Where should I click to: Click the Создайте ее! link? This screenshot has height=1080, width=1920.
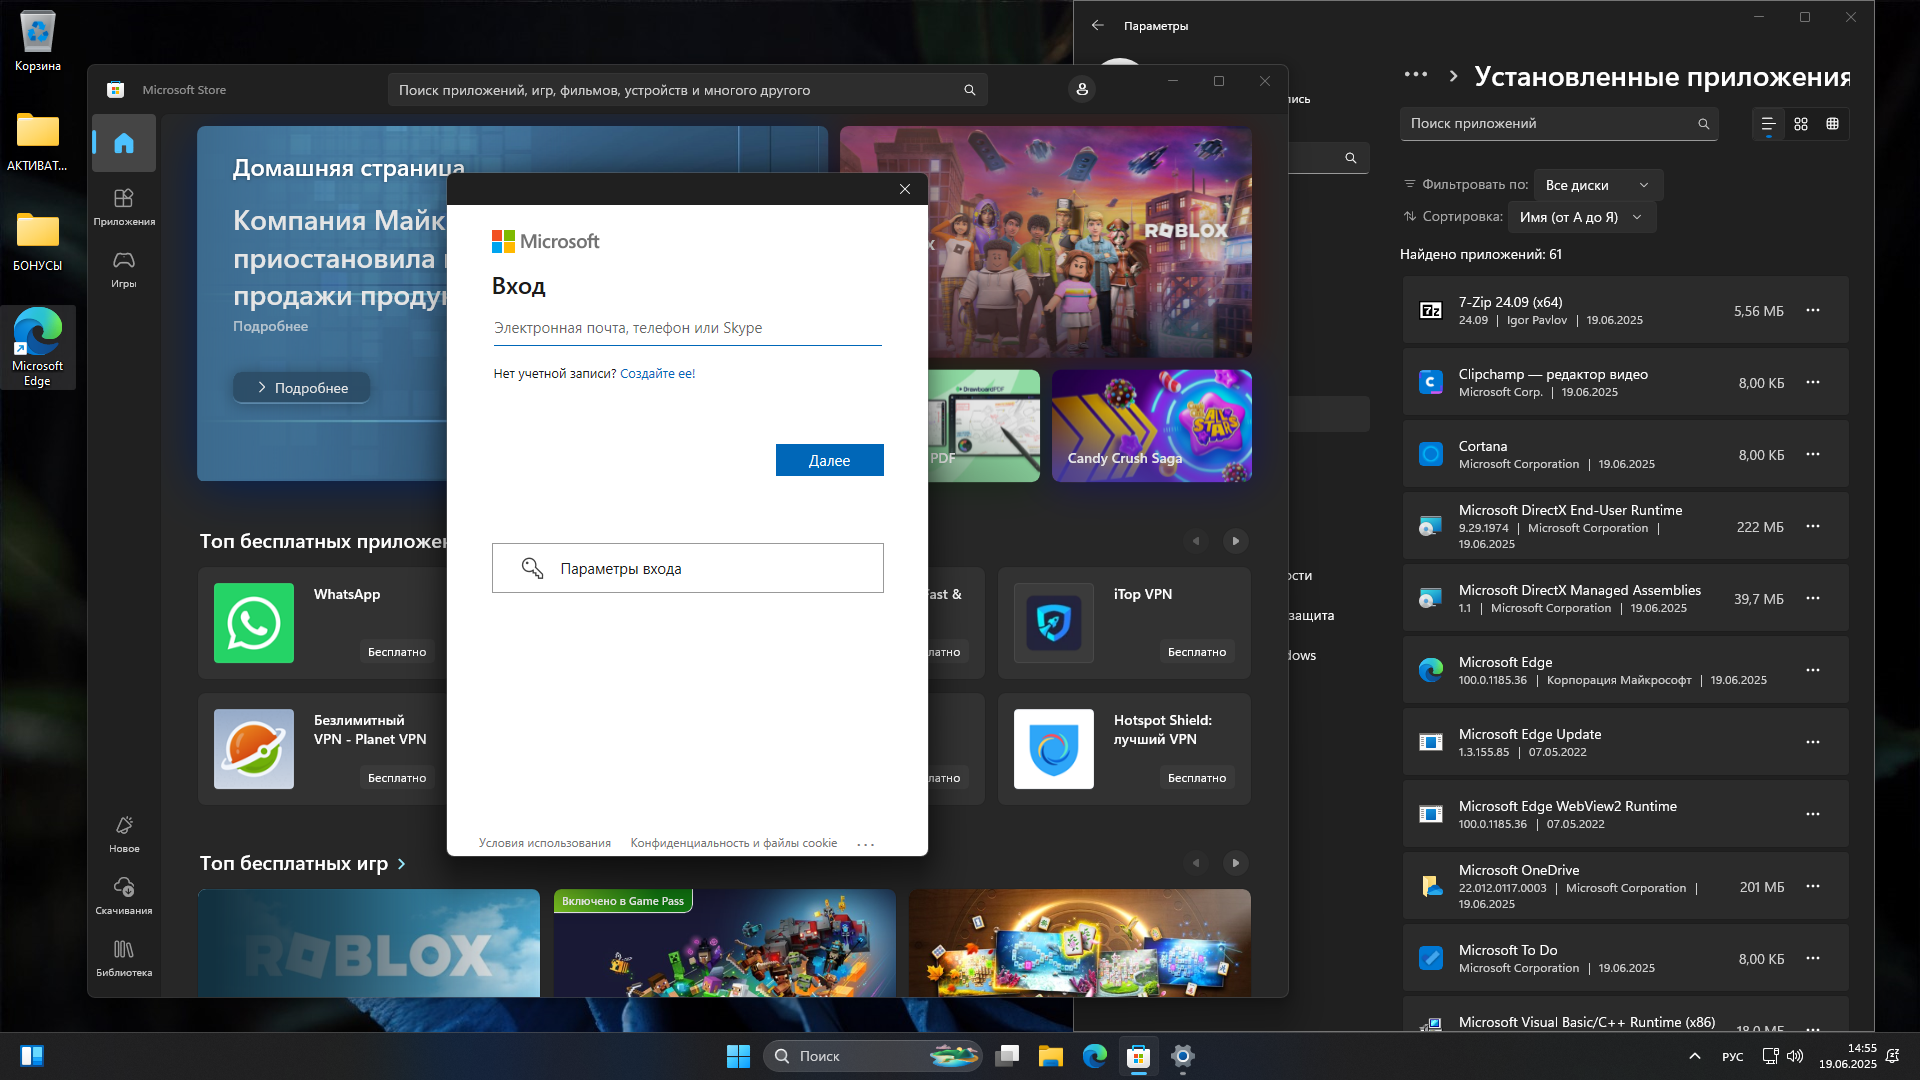[x=657, y=373]
